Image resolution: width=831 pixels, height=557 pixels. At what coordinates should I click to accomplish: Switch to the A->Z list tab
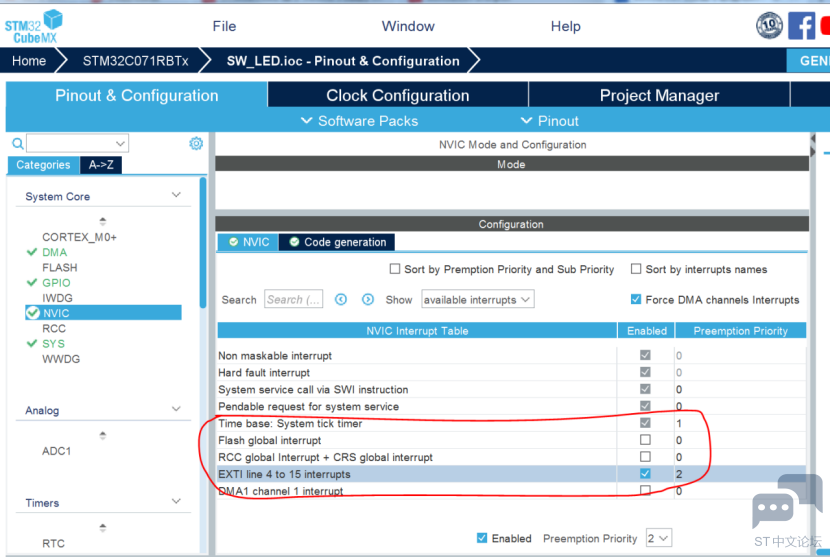pos(101,165)
